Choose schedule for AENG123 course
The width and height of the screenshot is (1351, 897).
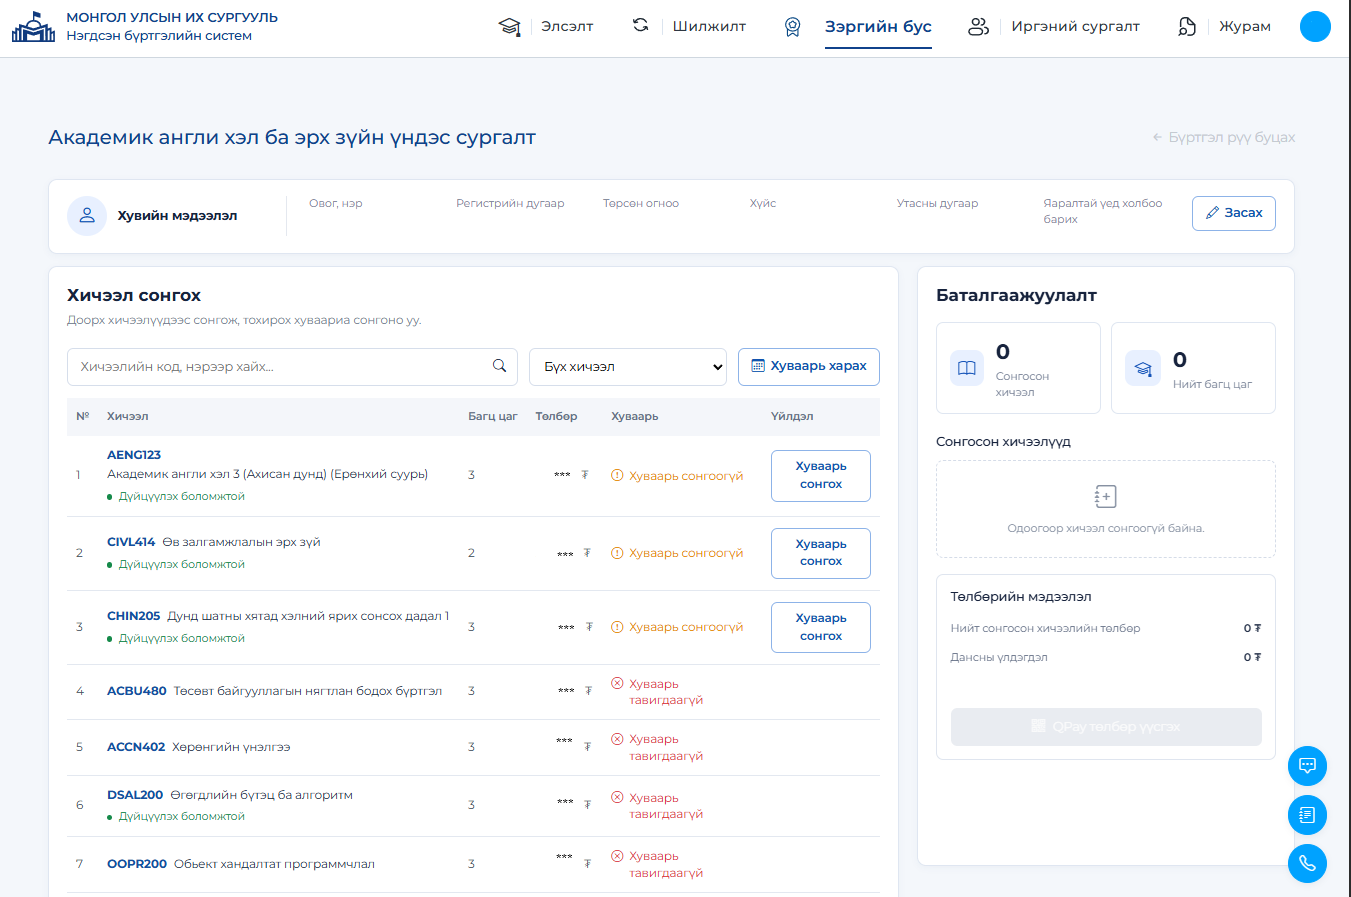pos(821,475)
